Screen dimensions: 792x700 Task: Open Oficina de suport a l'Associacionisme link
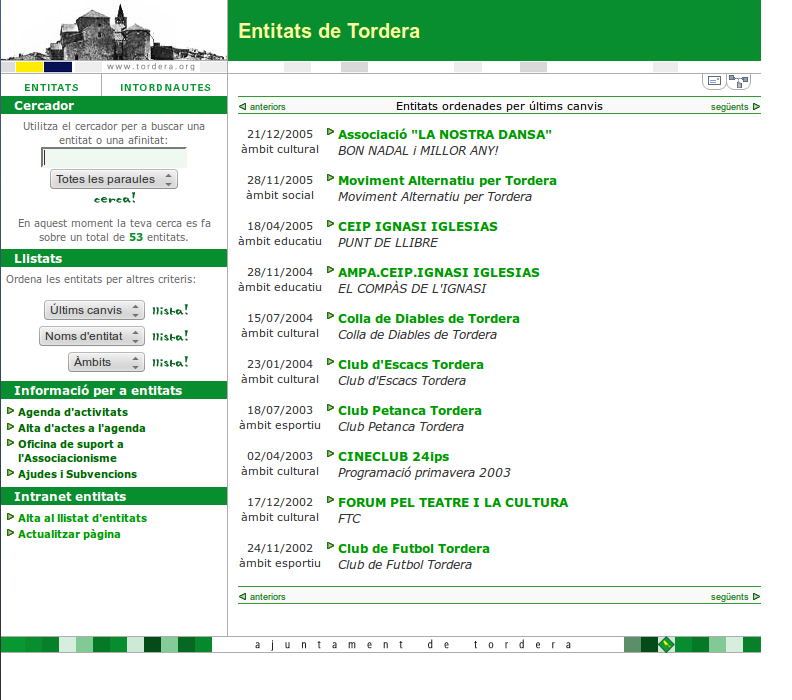pos(71,451)
